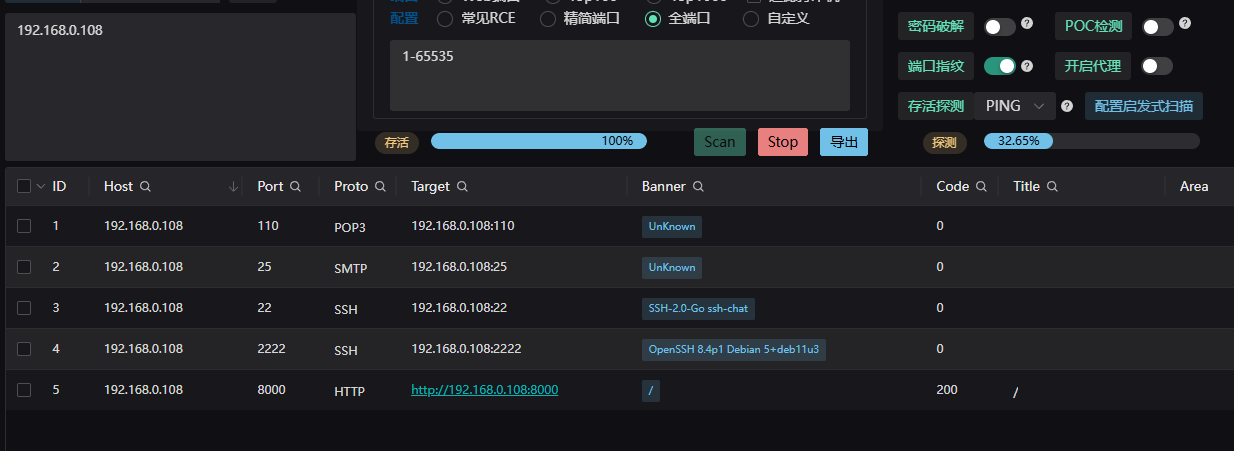Image resolution: width=1234 pixels, height=451 pixels.
Task: Check the row checkbox for port 110
Action: [x=24, y=226]
